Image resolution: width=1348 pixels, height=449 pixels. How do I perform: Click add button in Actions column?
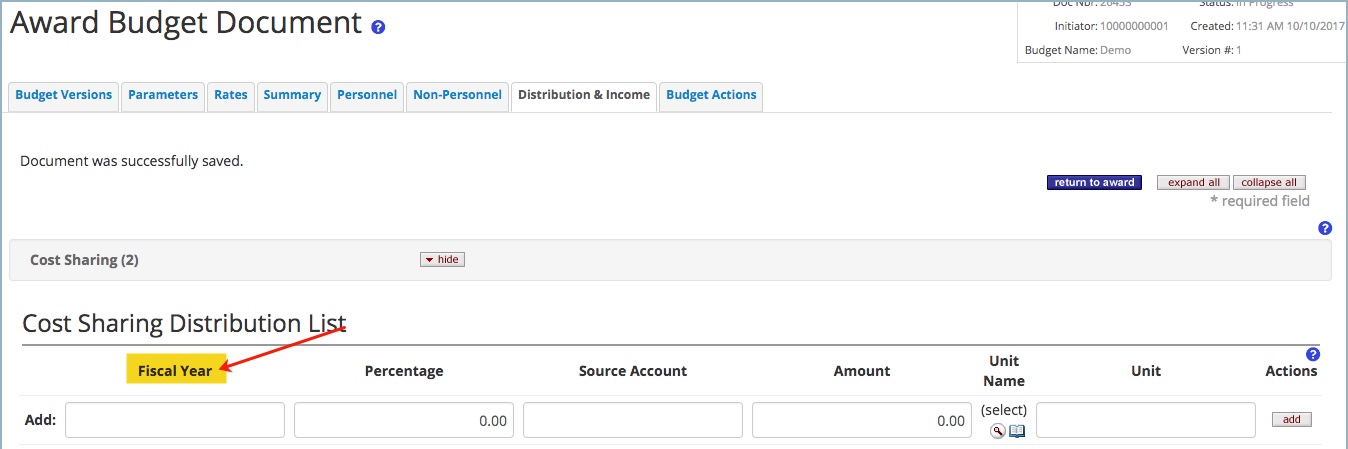[1291, 420]
